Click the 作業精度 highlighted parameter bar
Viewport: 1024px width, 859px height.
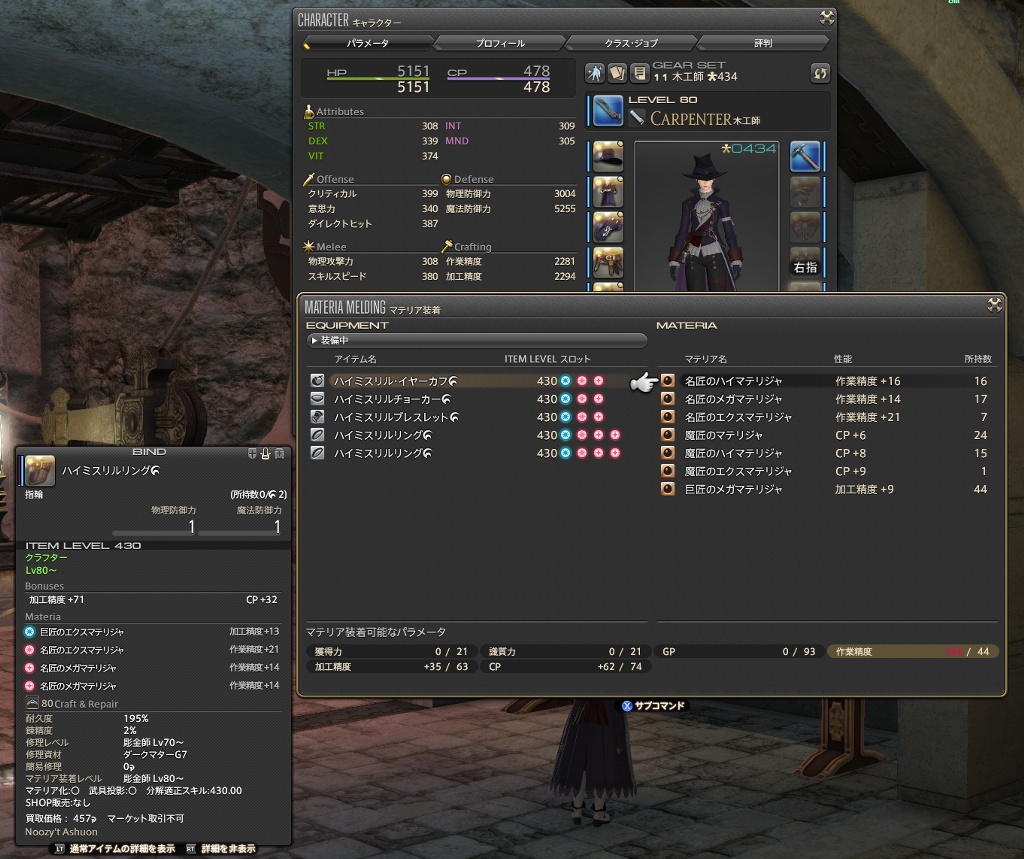912,651
